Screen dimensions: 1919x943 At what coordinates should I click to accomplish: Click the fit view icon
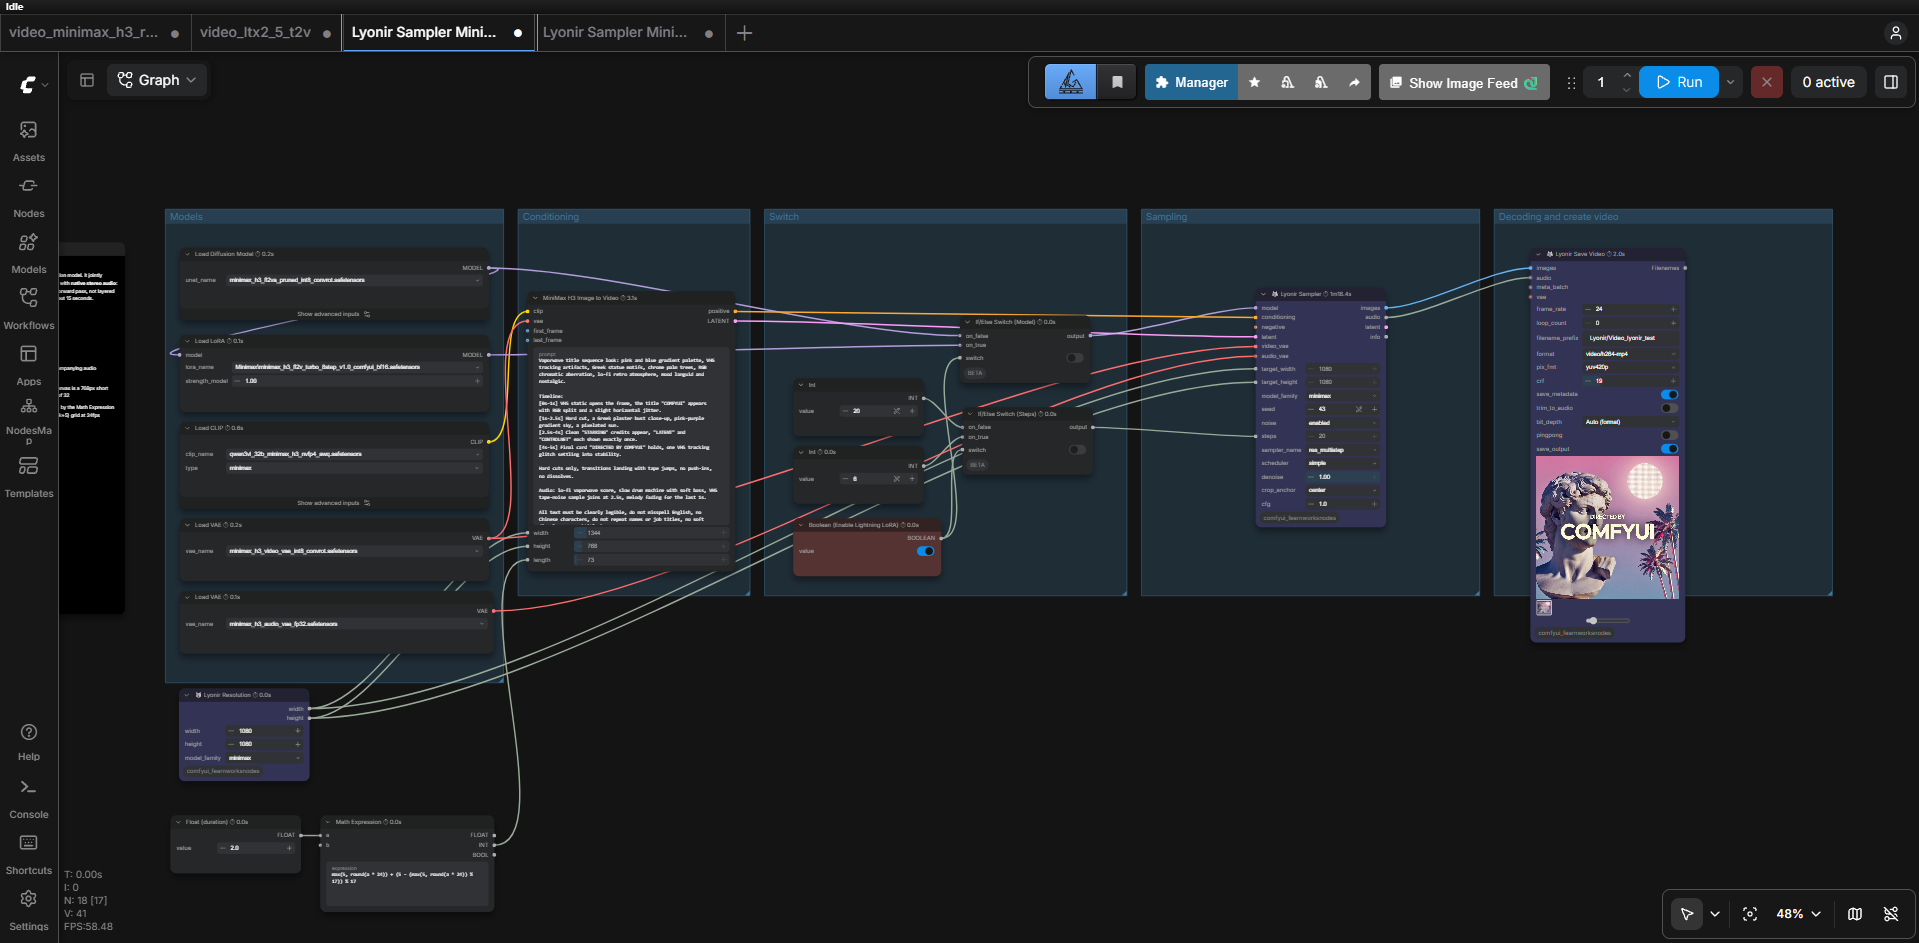point(1750,914)
